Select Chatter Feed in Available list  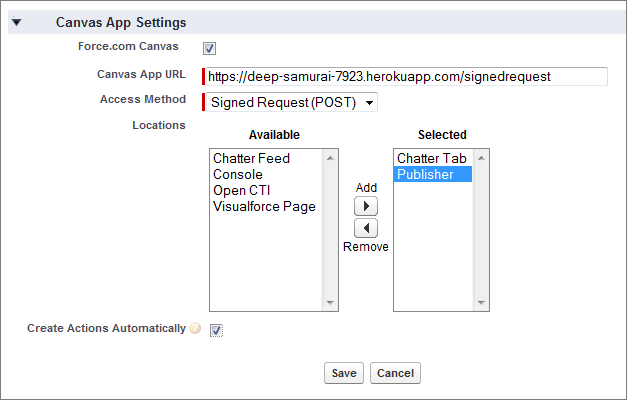click(x=266, y=158)
